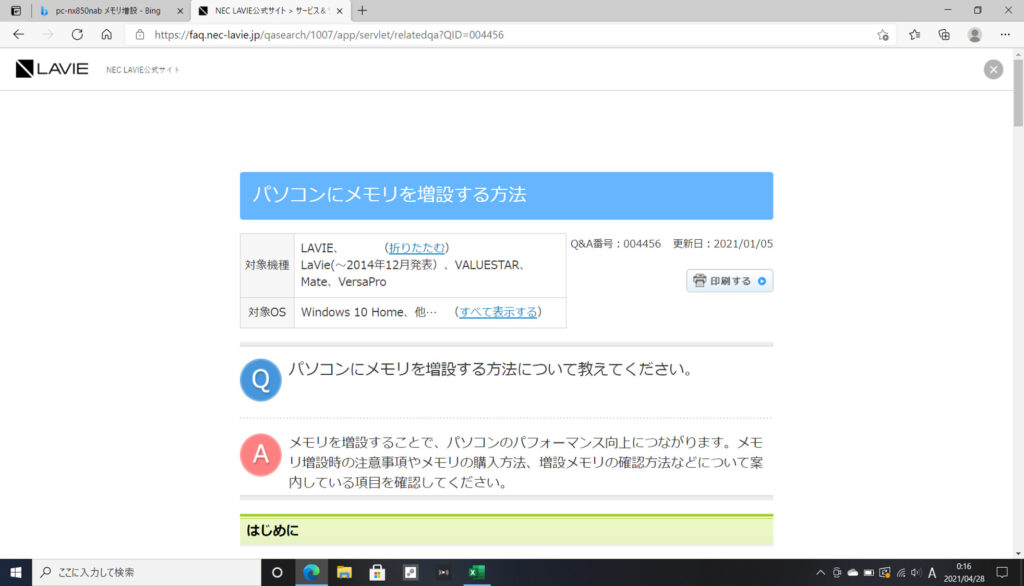Image resolution: width=1024 pixels, height=586 pixels.
Task: Click the URL address bar
Action: pyautogui.click(x=500, y=34)
